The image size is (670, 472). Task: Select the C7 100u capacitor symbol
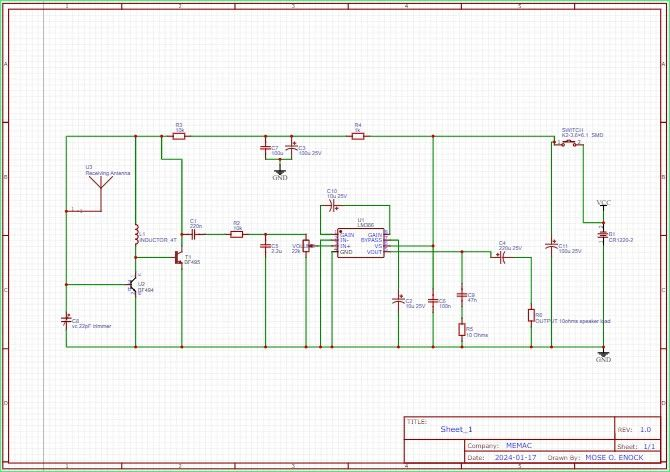click(265, 148)
